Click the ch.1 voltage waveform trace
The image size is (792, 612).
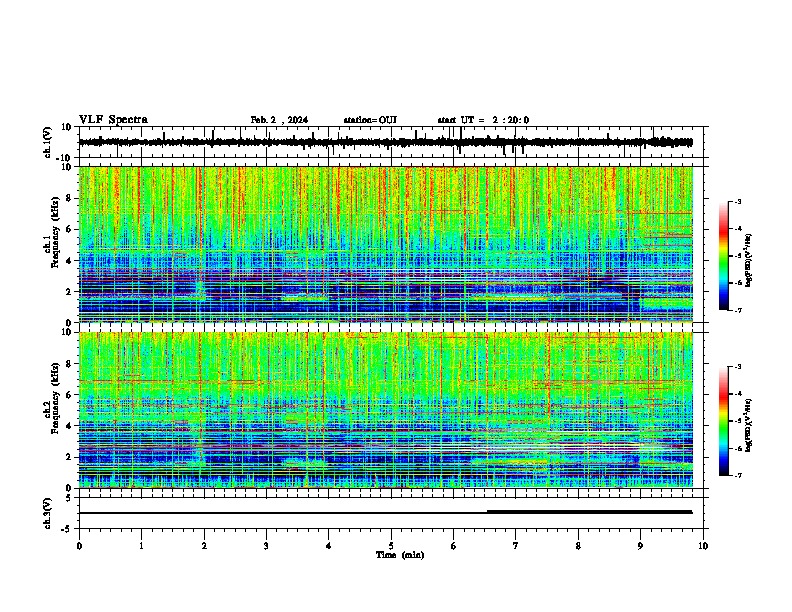[x=385, y=142]
